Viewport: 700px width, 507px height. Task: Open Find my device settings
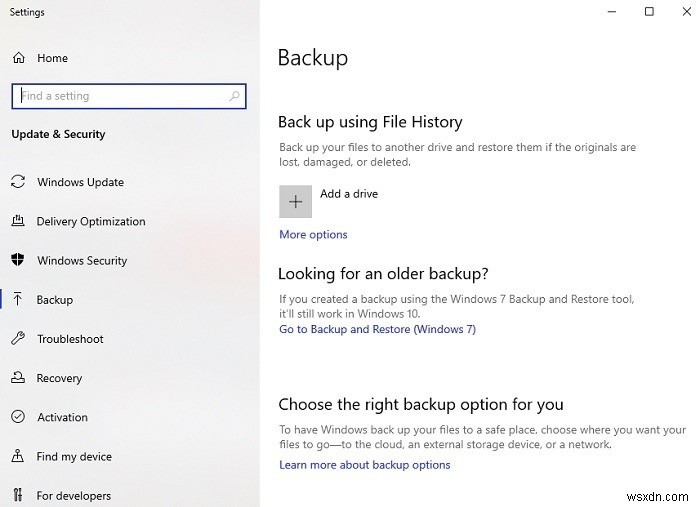[74, 457]
